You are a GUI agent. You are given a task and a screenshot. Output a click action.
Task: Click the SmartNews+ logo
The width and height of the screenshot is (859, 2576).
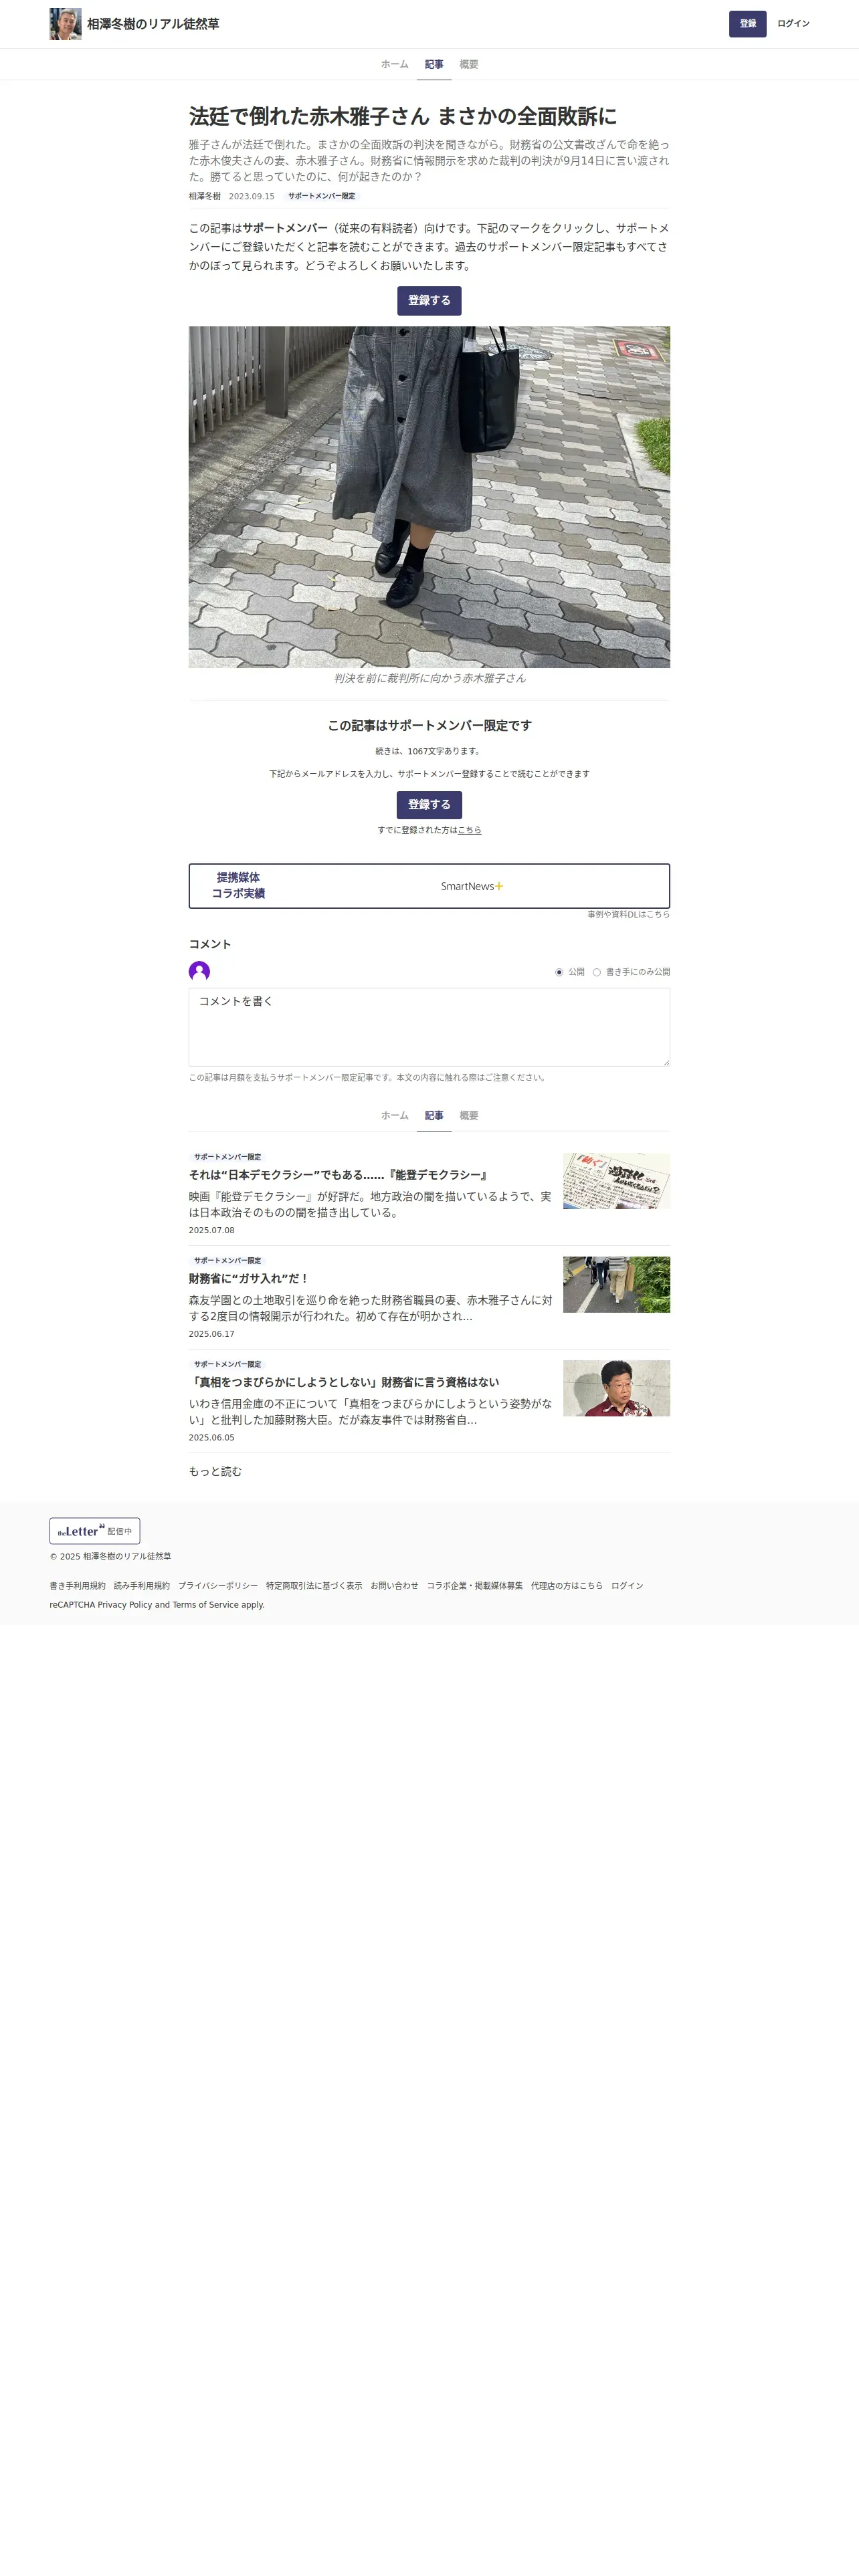pyautogui.click(x=472, y=886)
